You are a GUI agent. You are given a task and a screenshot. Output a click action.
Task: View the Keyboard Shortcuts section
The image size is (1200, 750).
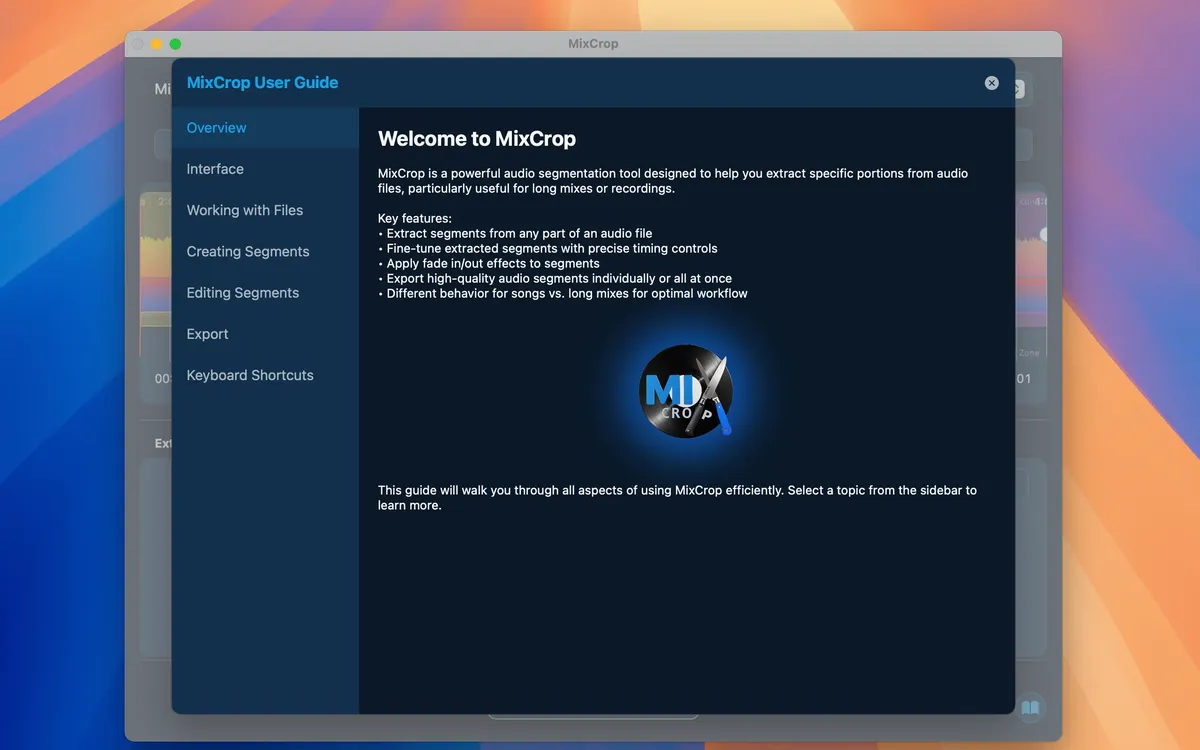250,375
